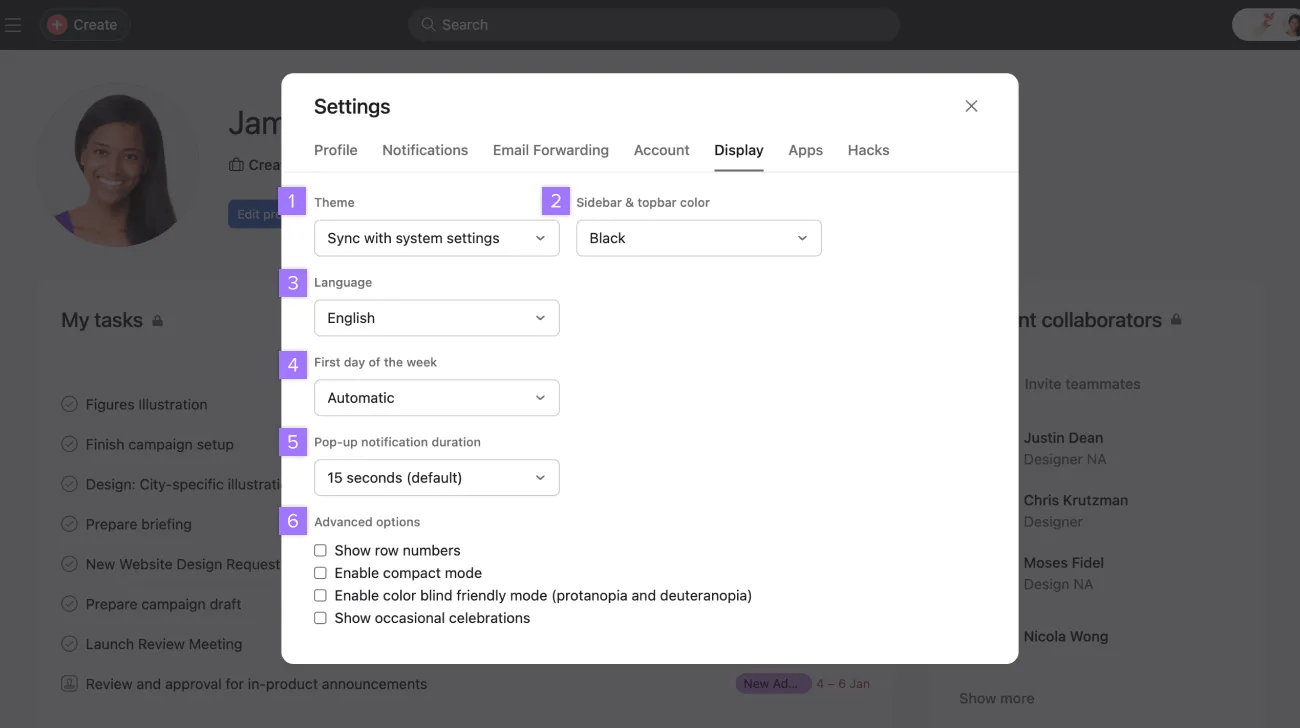Open the Account settings tab

tap(661, 150)
